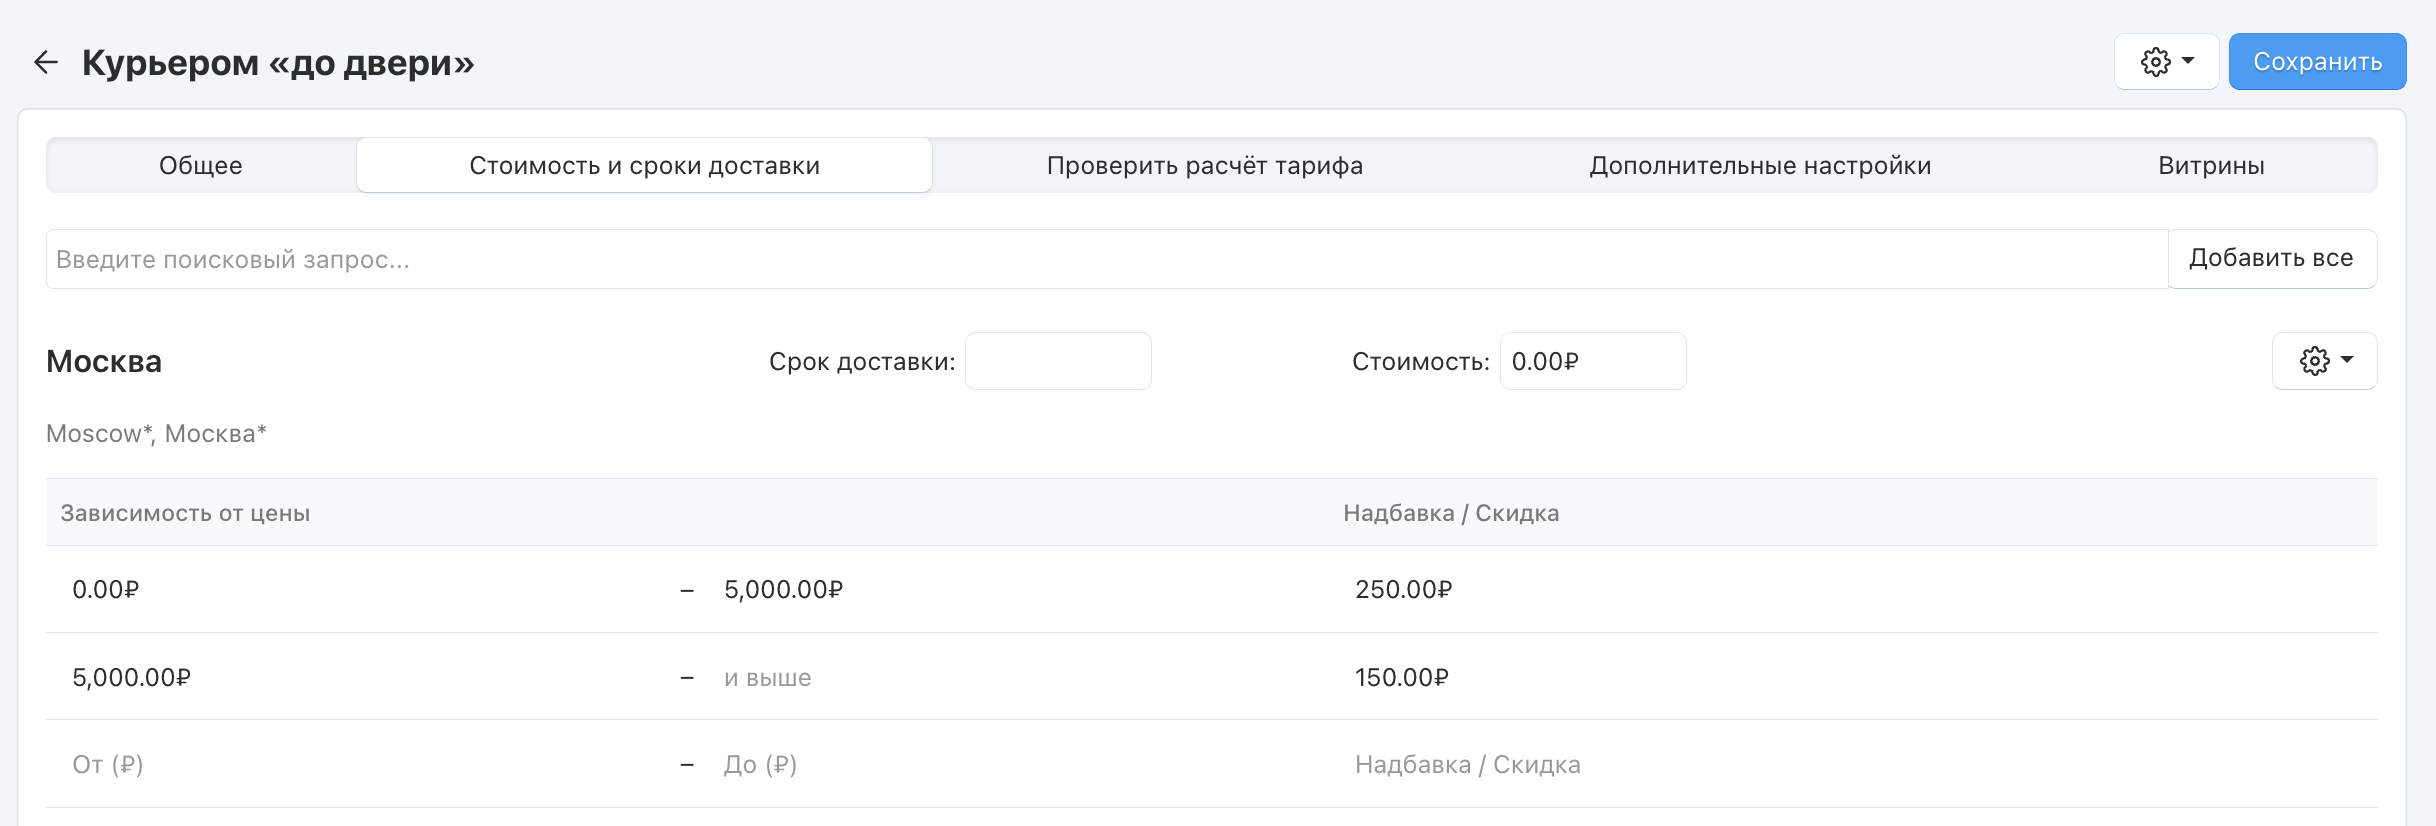
Task: Open the top gear settings dropdown
Action: [2166, 62]
